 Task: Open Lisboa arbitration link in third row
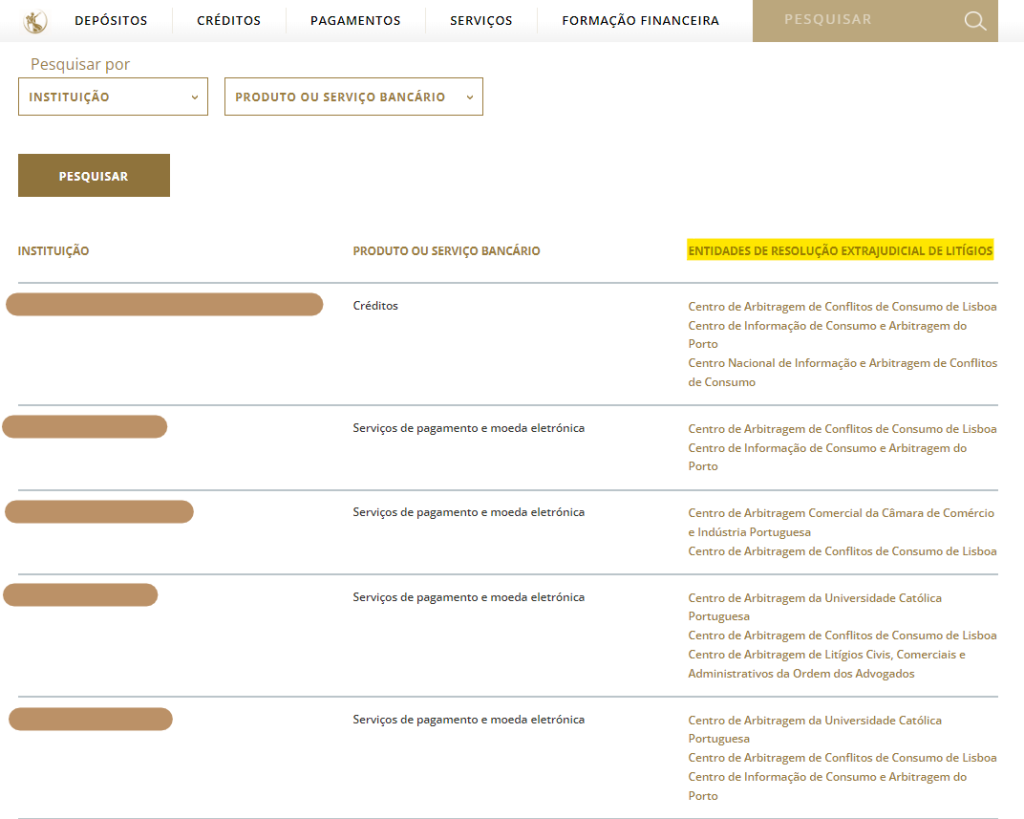[x=842, y=551]
